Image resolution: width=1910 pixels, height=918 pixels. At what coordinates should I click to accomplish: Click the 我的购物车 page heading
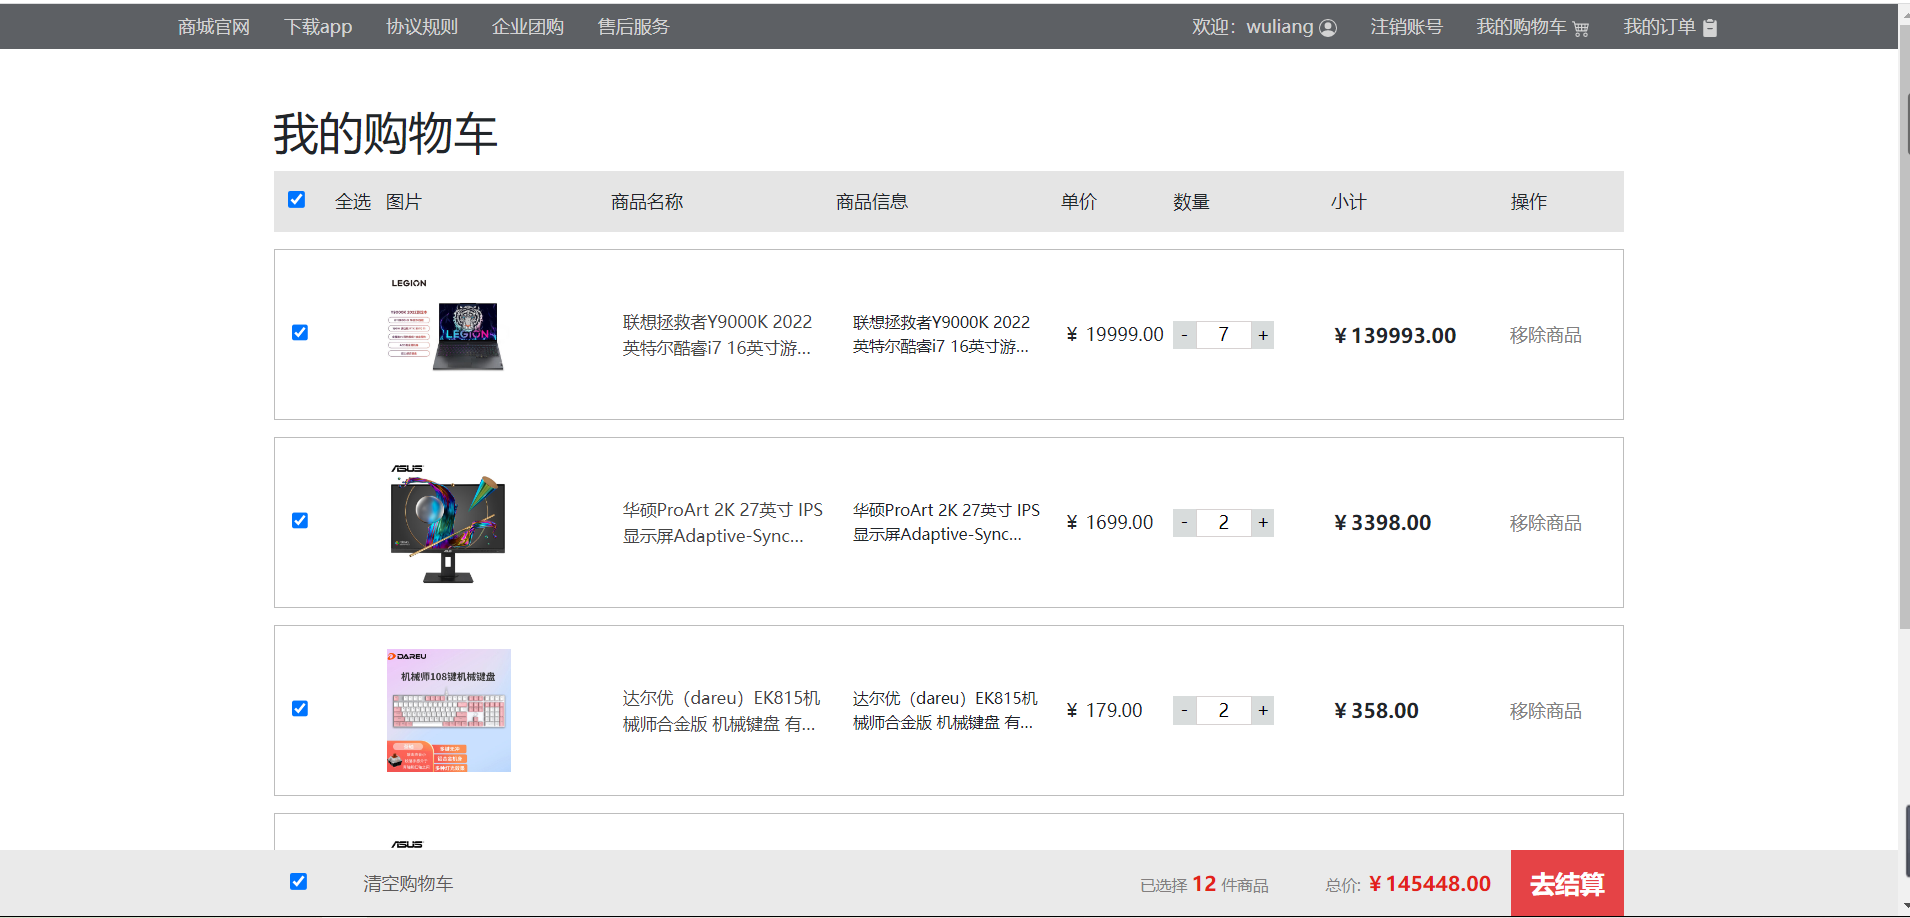(x=386, y=134)
